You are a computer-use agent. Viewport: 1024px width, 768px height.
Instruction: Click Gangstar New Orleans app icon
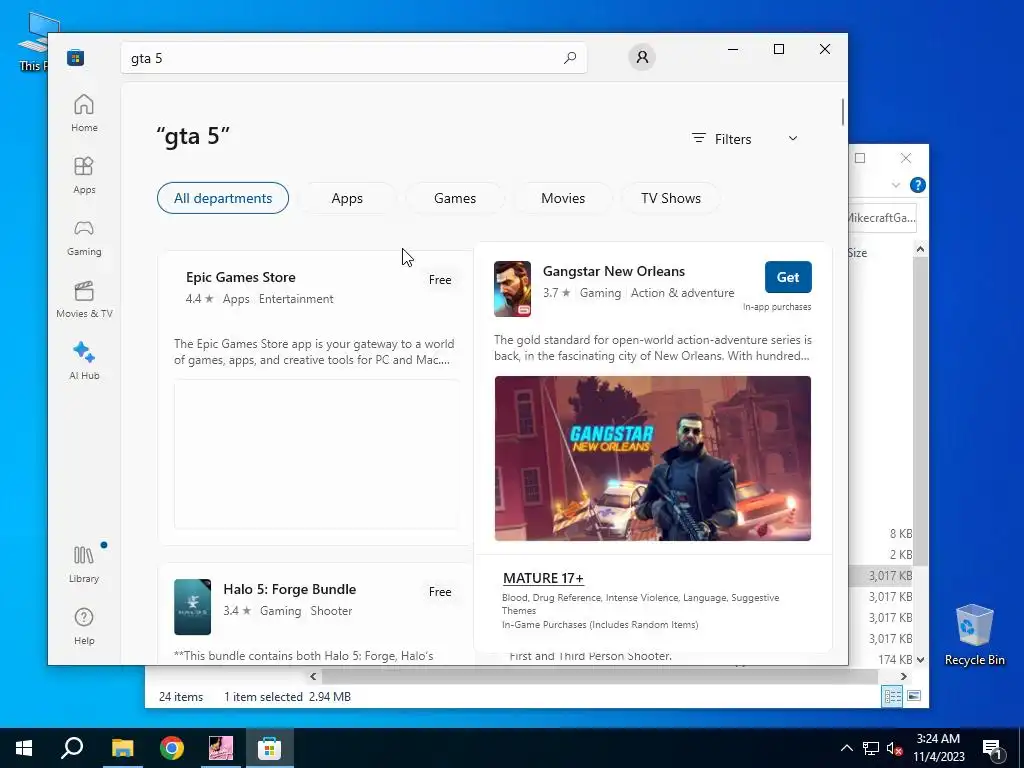[512, 289]
